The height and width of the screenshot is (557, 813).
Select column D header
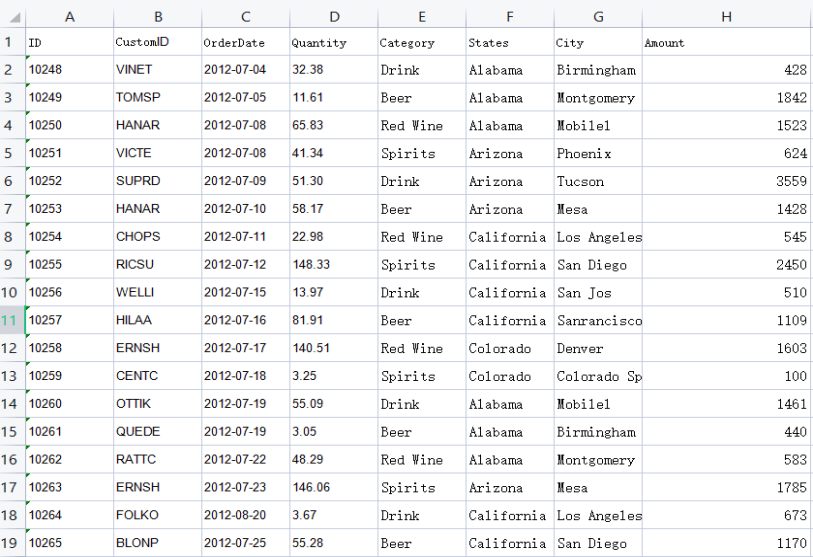coord(333,17)
